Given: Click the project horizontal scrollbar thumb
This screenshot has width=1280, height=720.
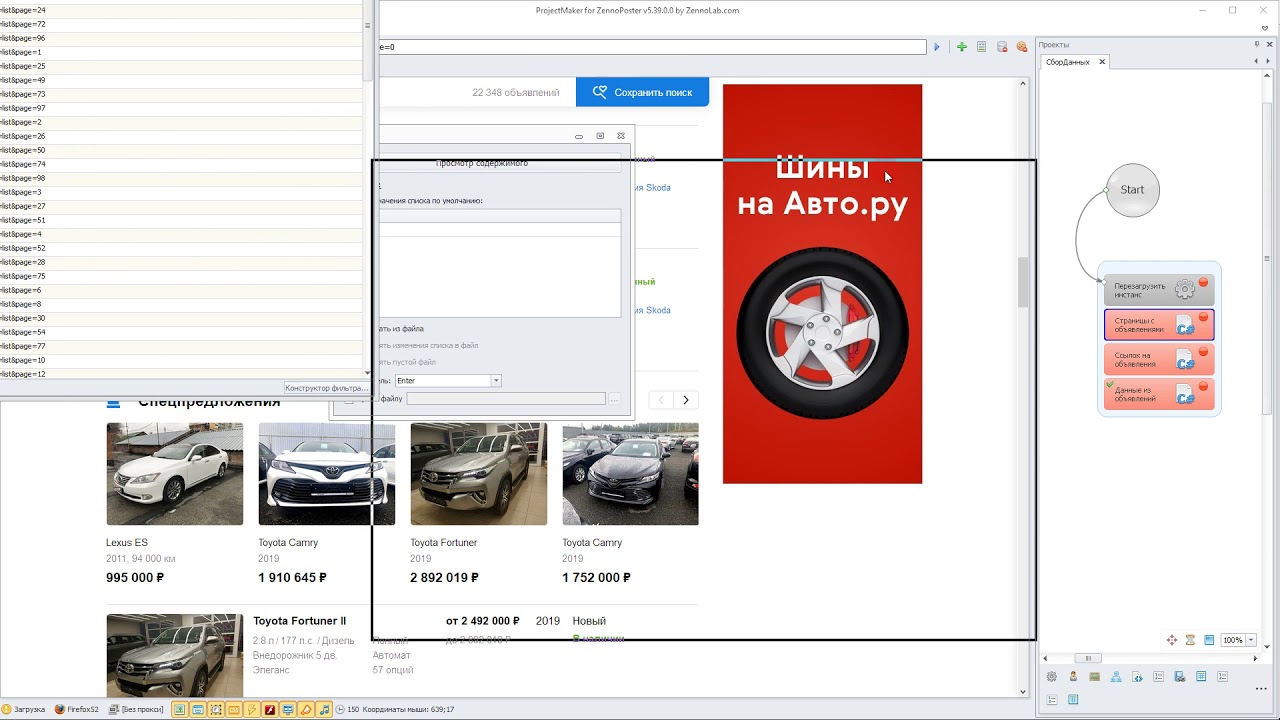Looking at the screenshot, I should (x=1088, y=658).
